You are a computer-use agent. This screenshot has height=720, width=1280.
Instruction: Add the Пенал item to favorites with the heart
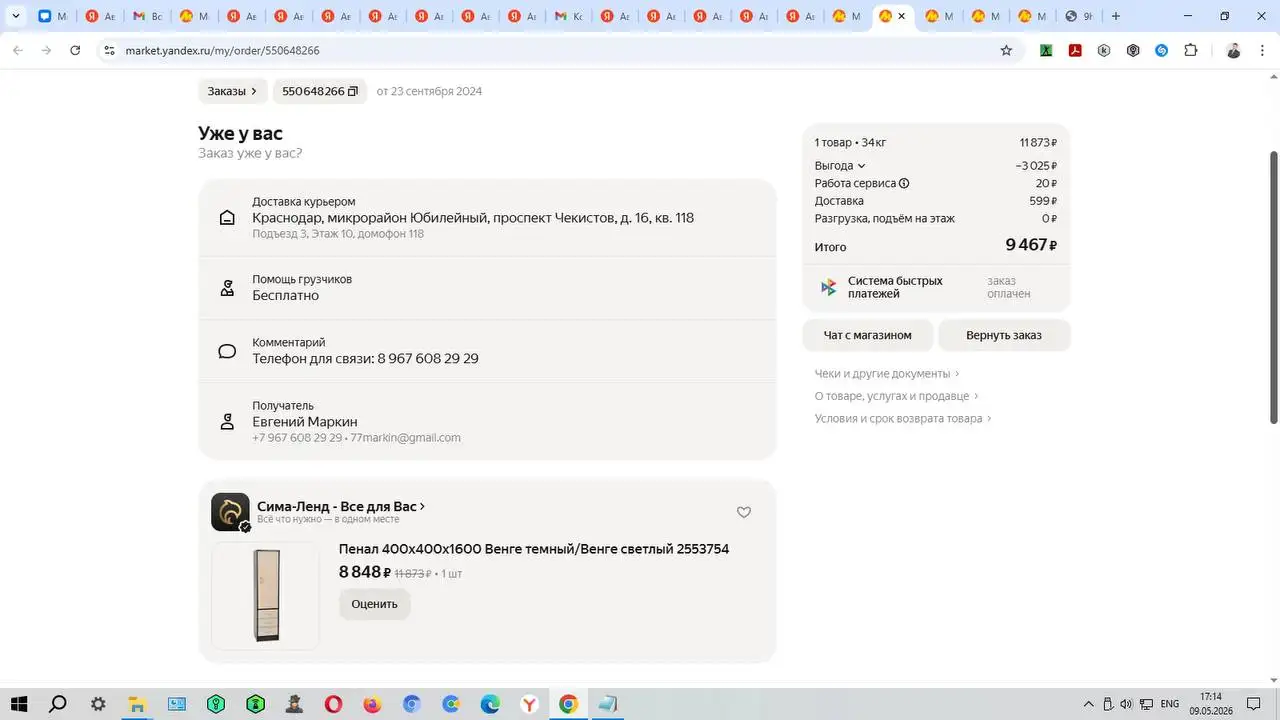pyautogui.click(x=743, y=512)
